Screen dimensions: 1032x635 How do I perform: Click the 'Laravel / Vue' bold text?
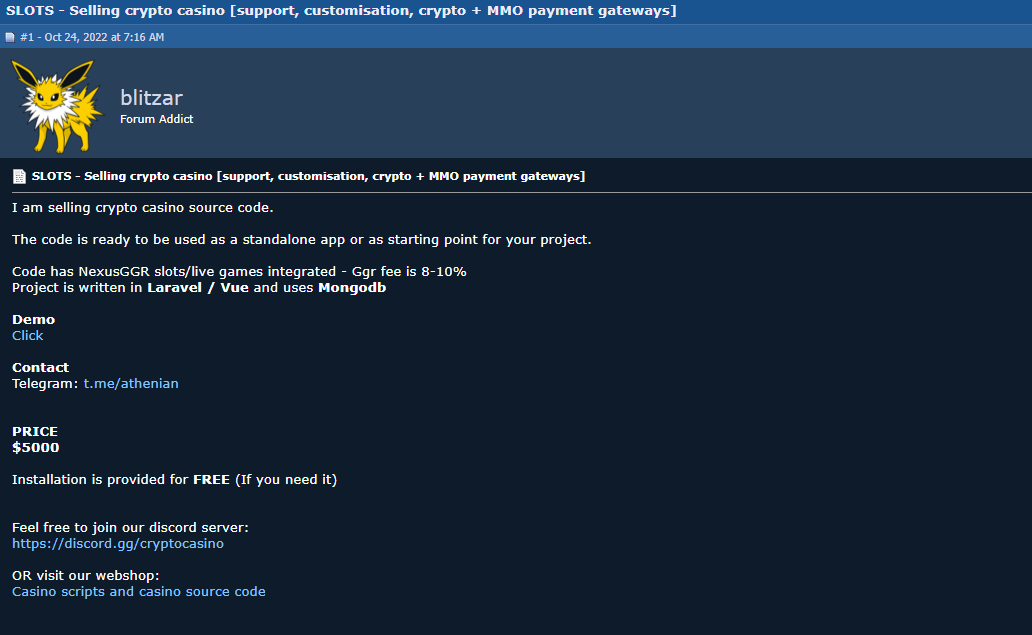[198, 288]
